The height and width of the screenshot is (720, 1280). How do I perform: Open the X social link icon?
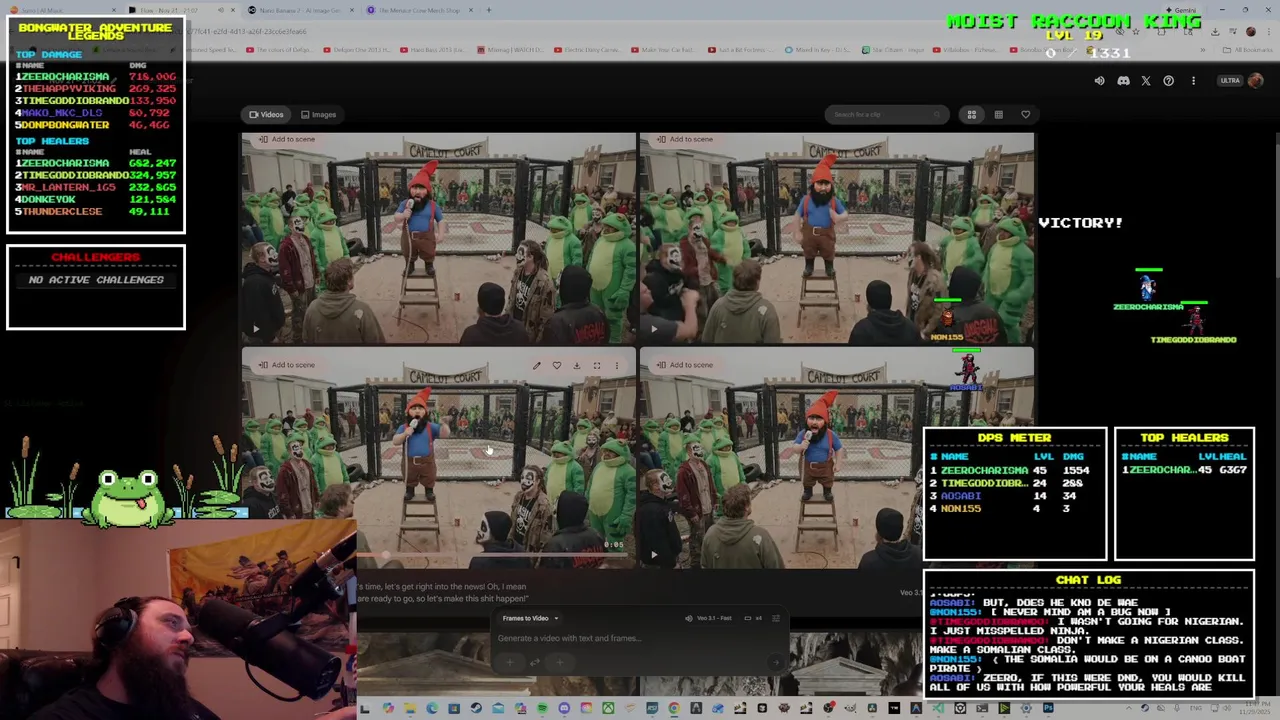tap(1146, 81)
